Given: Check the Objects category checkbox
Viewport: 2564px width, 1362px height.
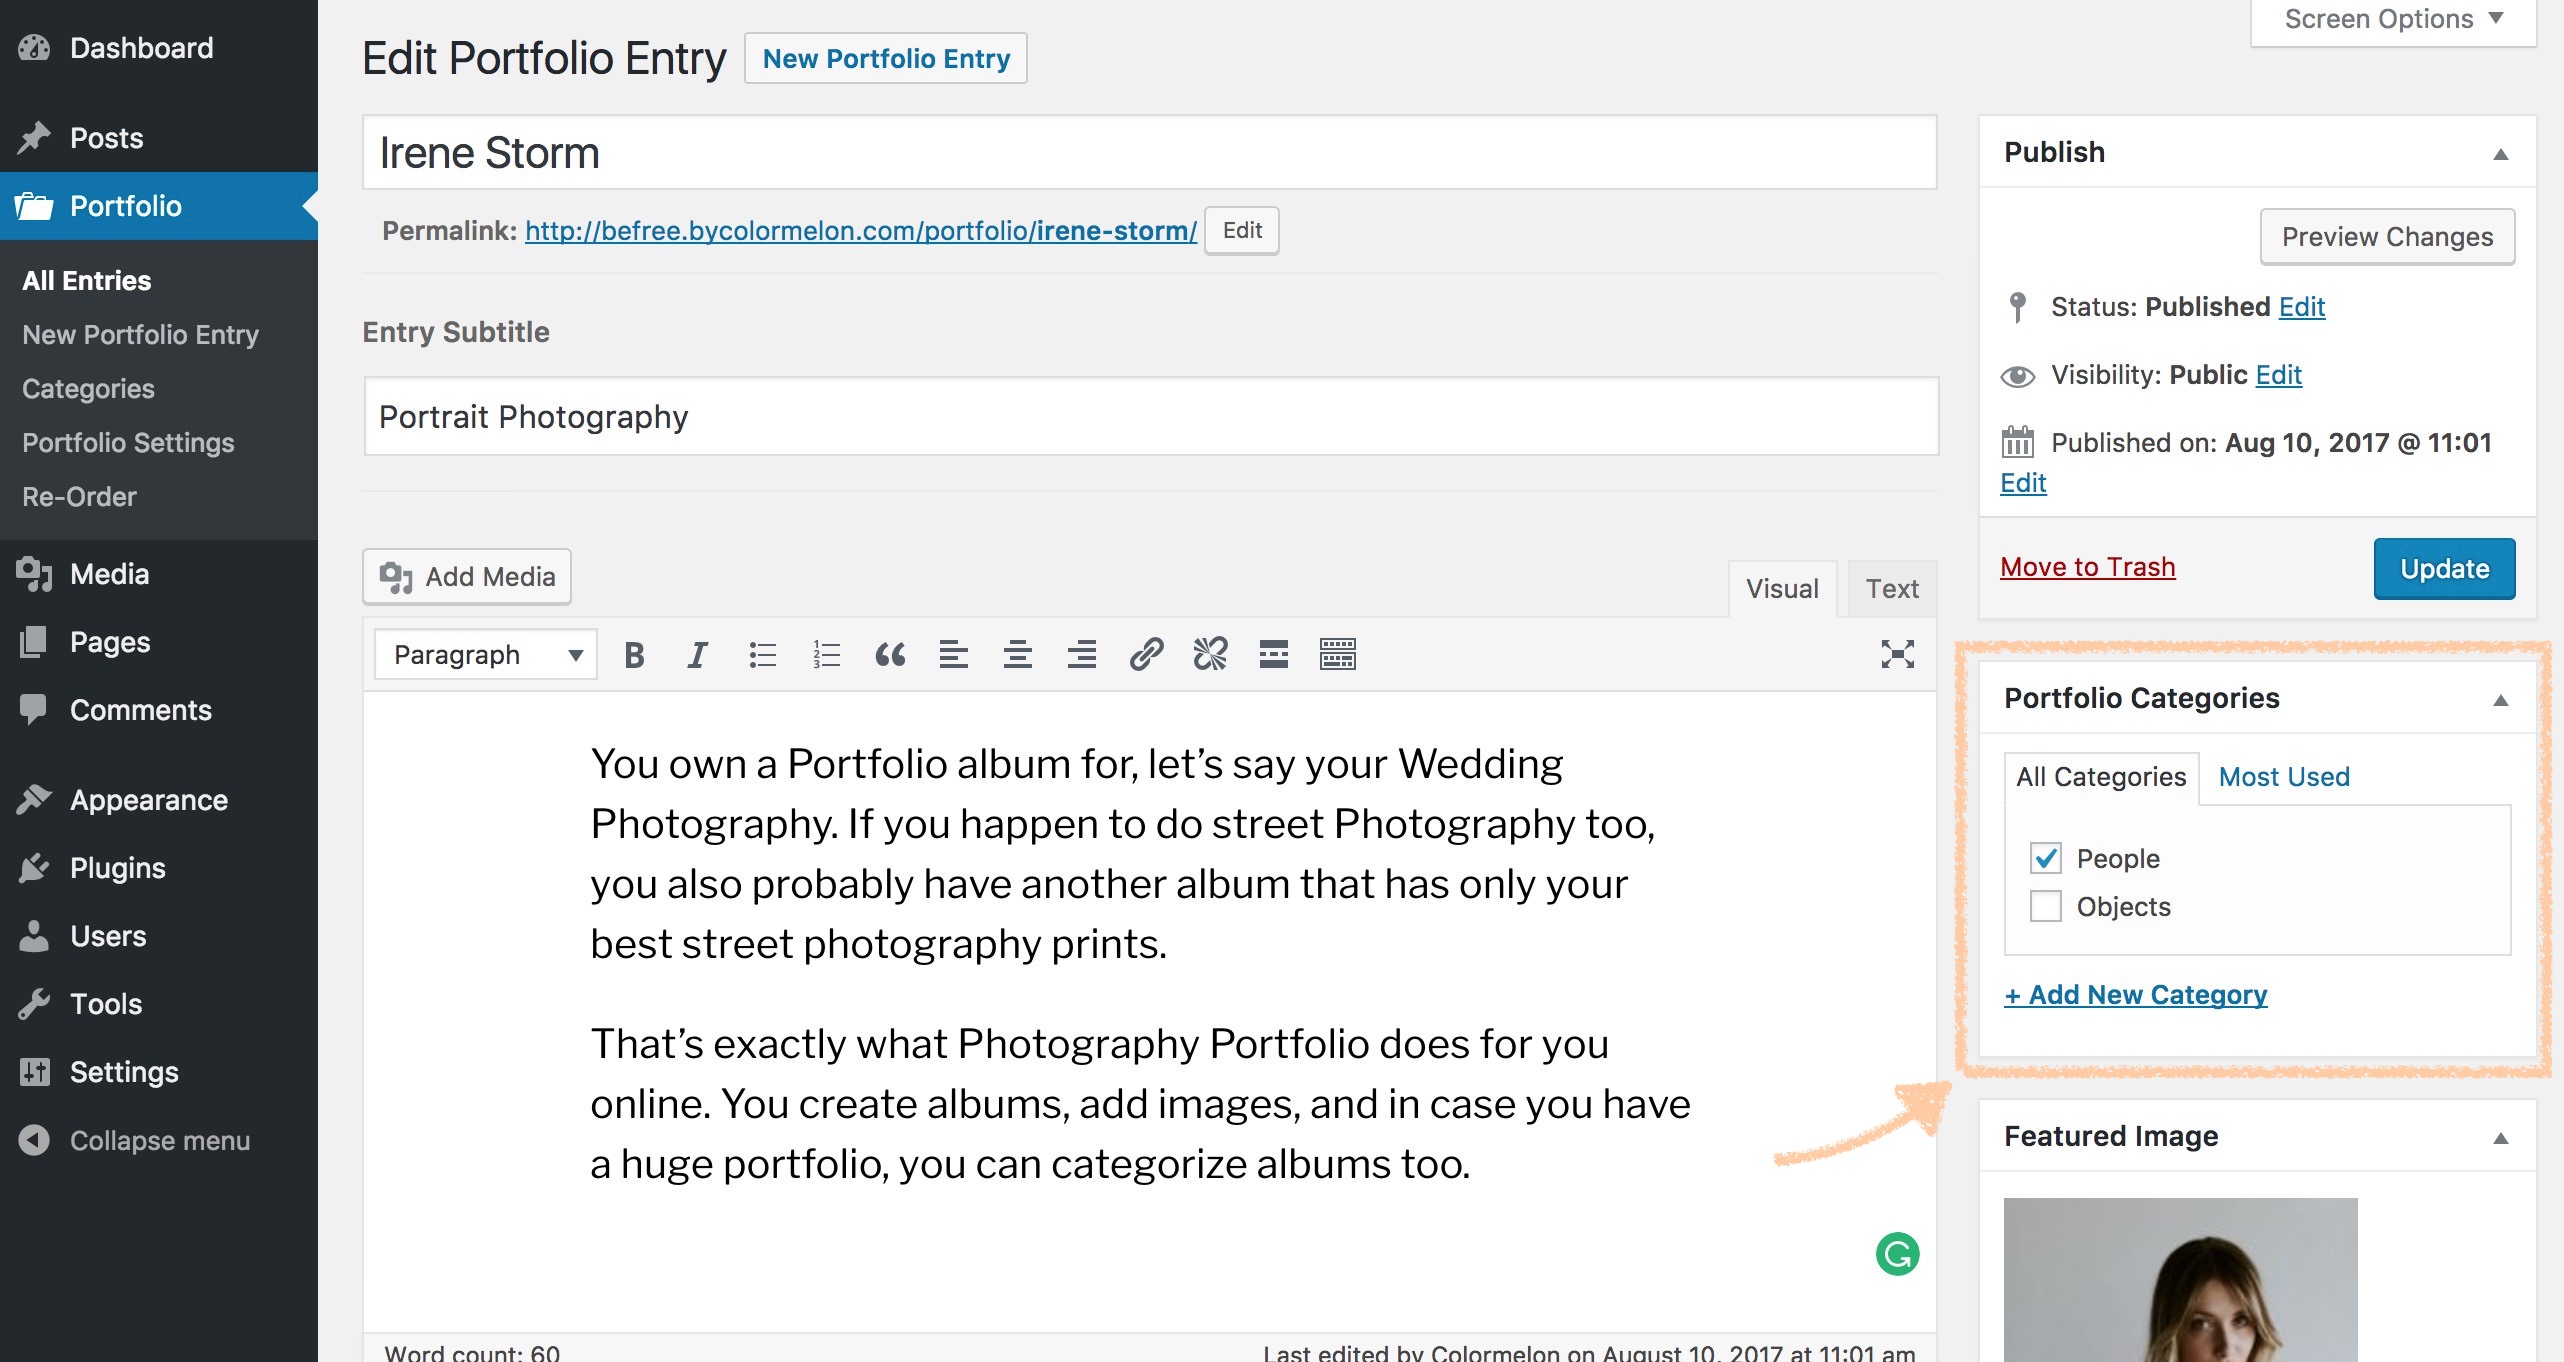Looking at the screenshot, I should pos(2046,906).
